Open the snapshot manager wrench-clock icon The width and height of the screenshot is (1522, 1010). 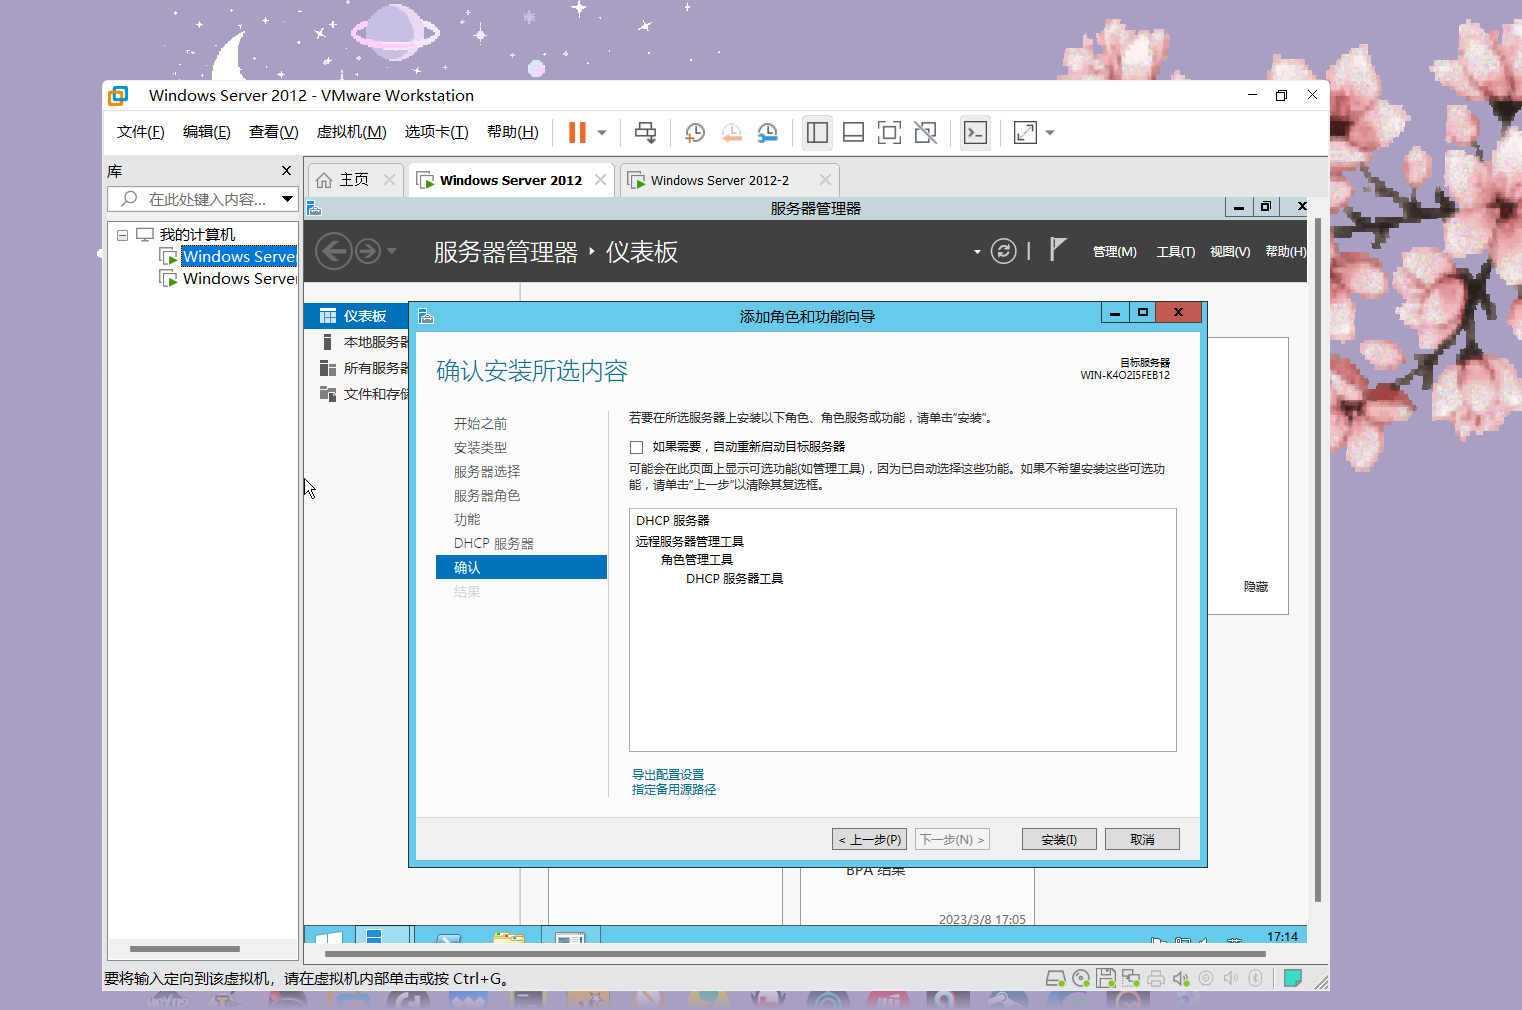[x=768, y=132]
